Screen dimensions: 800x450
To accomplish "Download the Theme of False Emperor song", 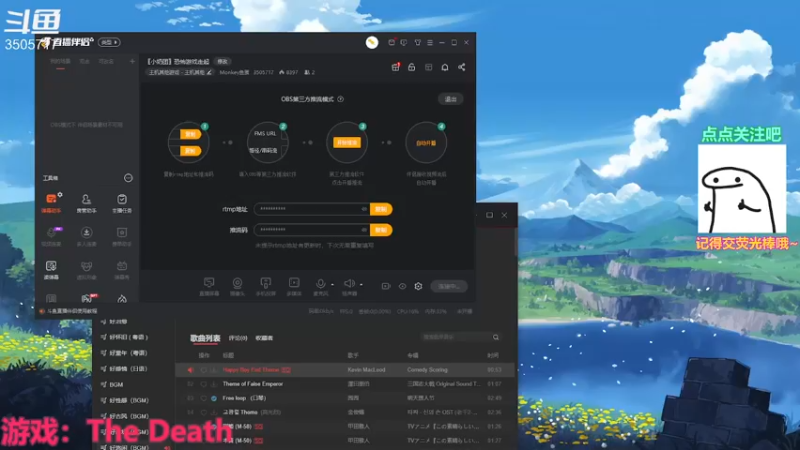I will [x=213, y=384].
